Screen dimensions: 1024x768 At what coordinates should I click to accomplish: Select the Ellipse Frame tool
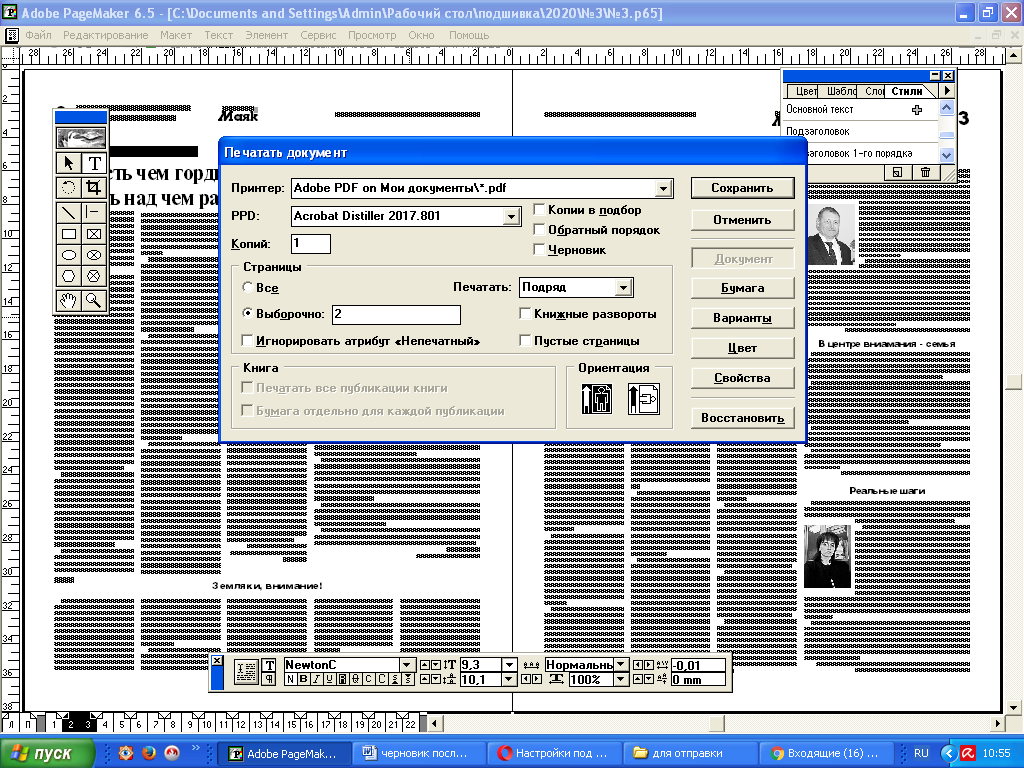94,255
